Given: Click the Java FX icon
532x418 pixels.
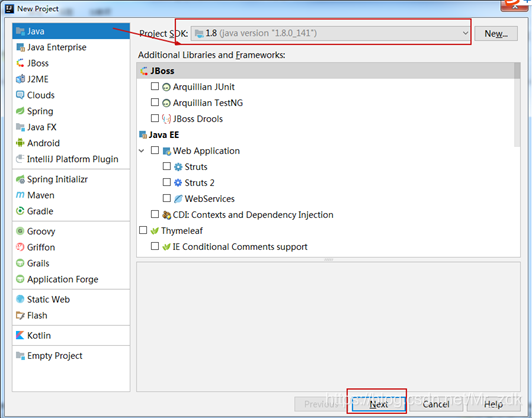Looking at the screenshot, I should tap(20, 127).
